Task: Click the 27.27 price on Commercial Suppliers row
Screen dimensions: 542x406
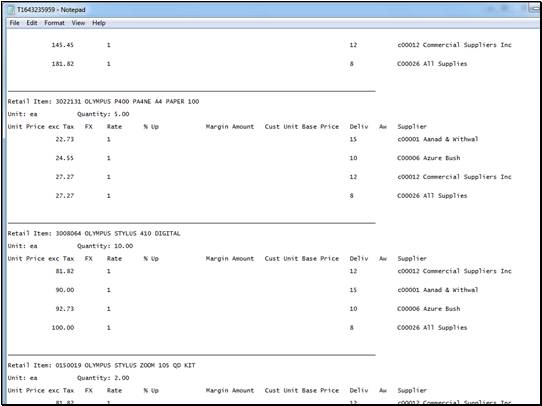Action: (65, 177)
